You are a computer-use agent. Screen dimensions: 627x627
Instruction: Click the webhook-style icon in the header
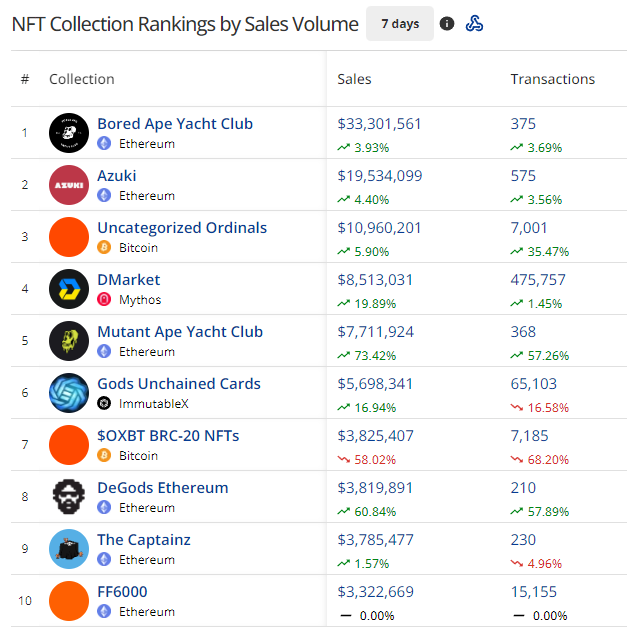[475, 24]
